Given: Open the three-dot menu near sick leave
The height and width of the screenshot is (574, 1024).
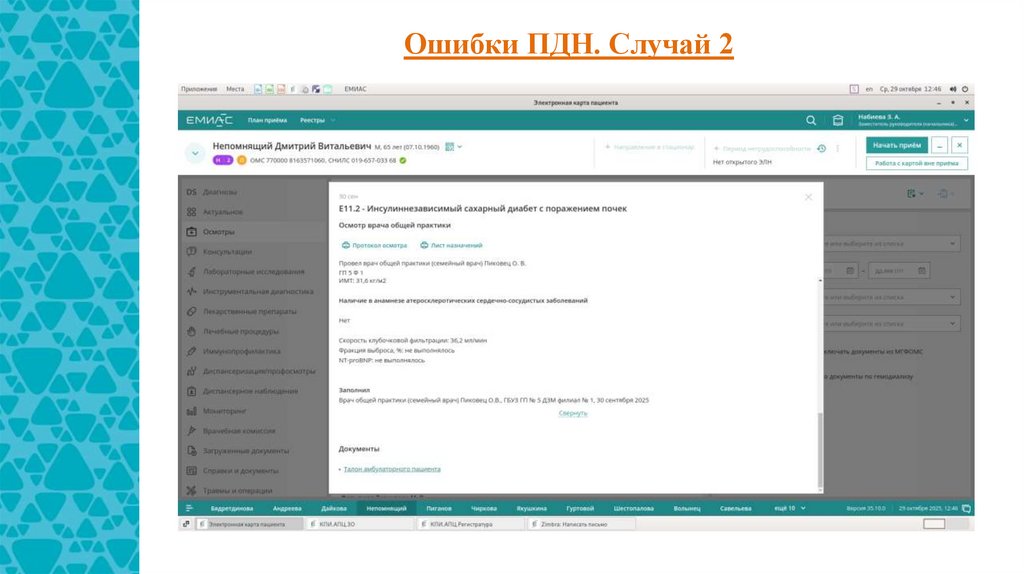Looking at the screenshot, I should [x=837, y=148].
